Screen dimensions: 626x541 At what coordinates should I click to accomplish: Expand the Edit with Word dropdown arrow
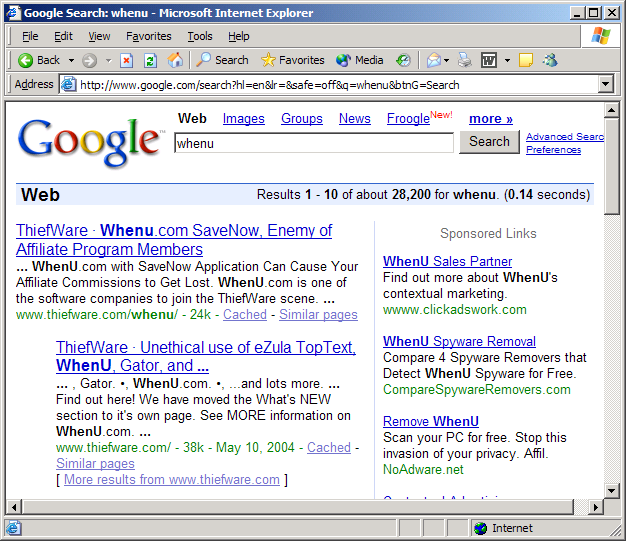tap(507, 61)
